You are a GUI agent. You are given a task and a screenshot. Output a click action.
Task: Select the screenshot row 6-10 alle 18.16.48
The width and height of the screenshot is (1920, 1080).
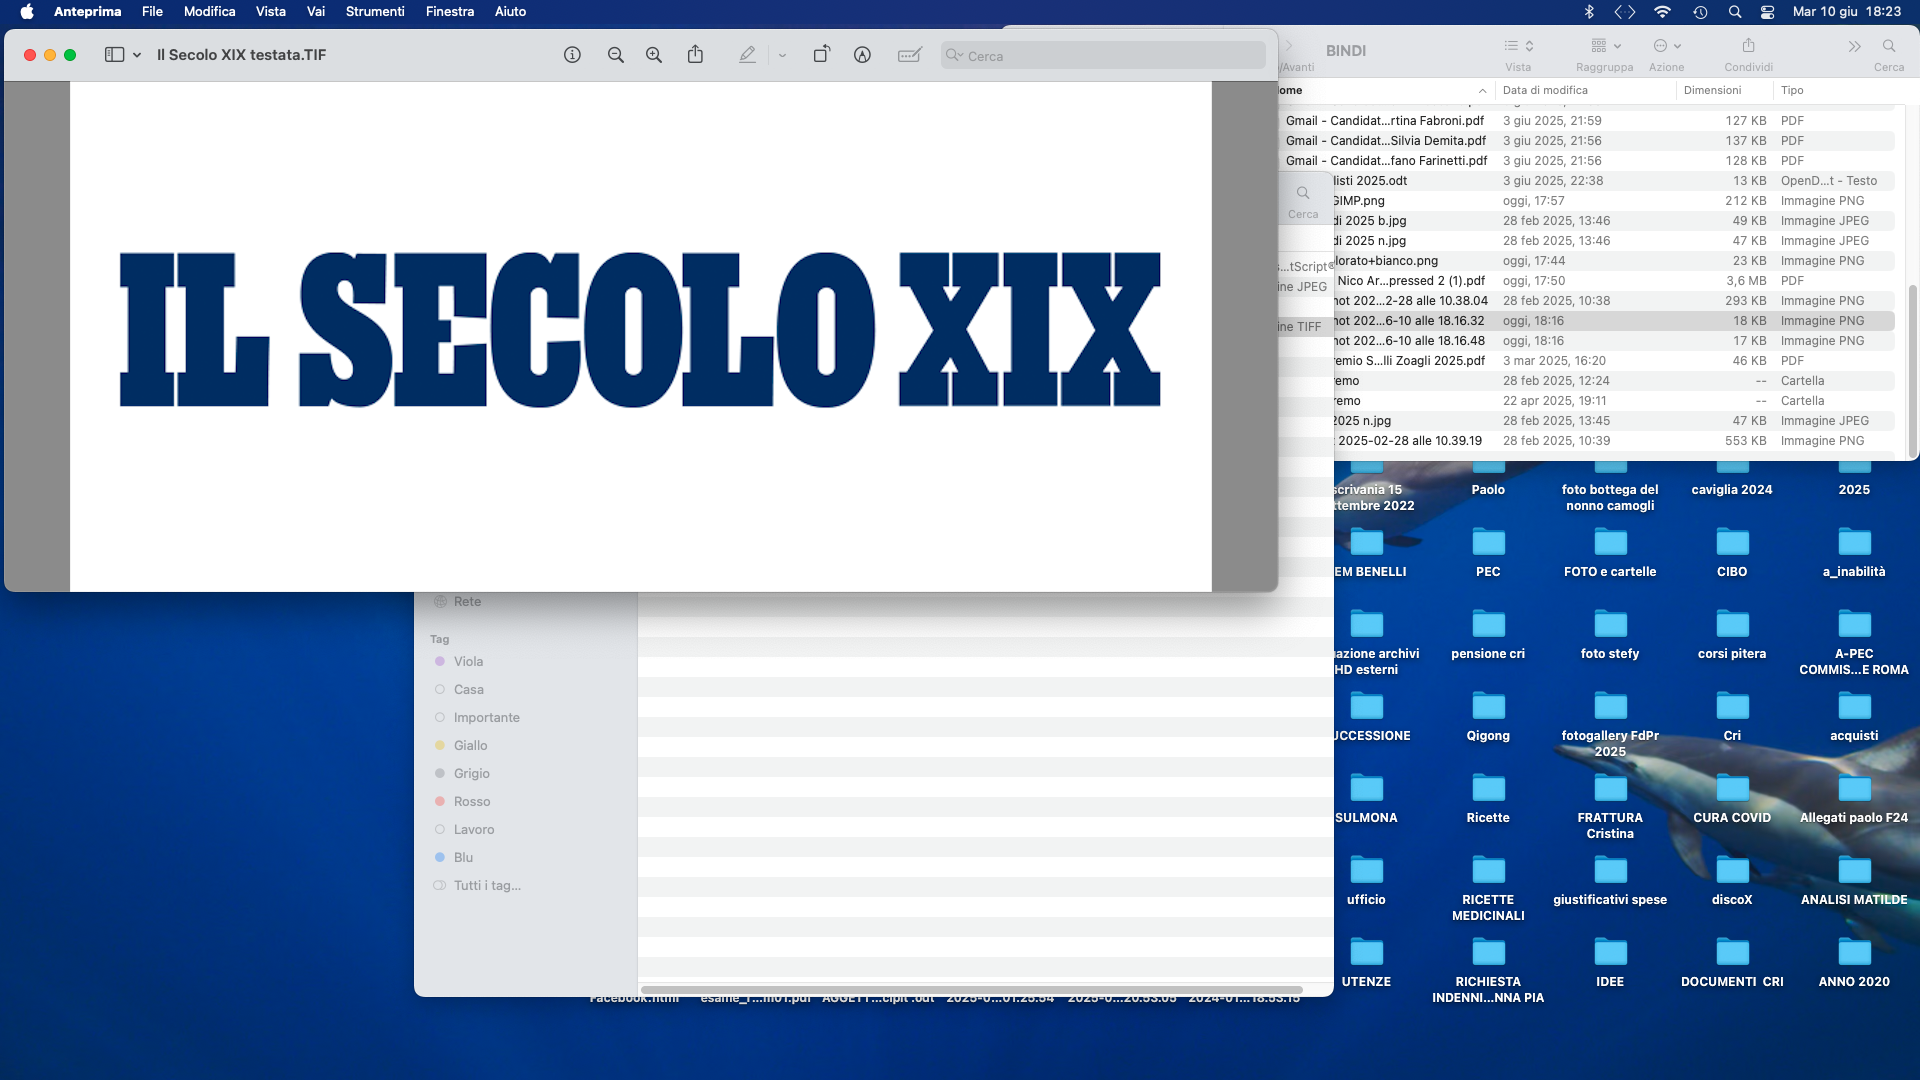(x=1612, y=341)
